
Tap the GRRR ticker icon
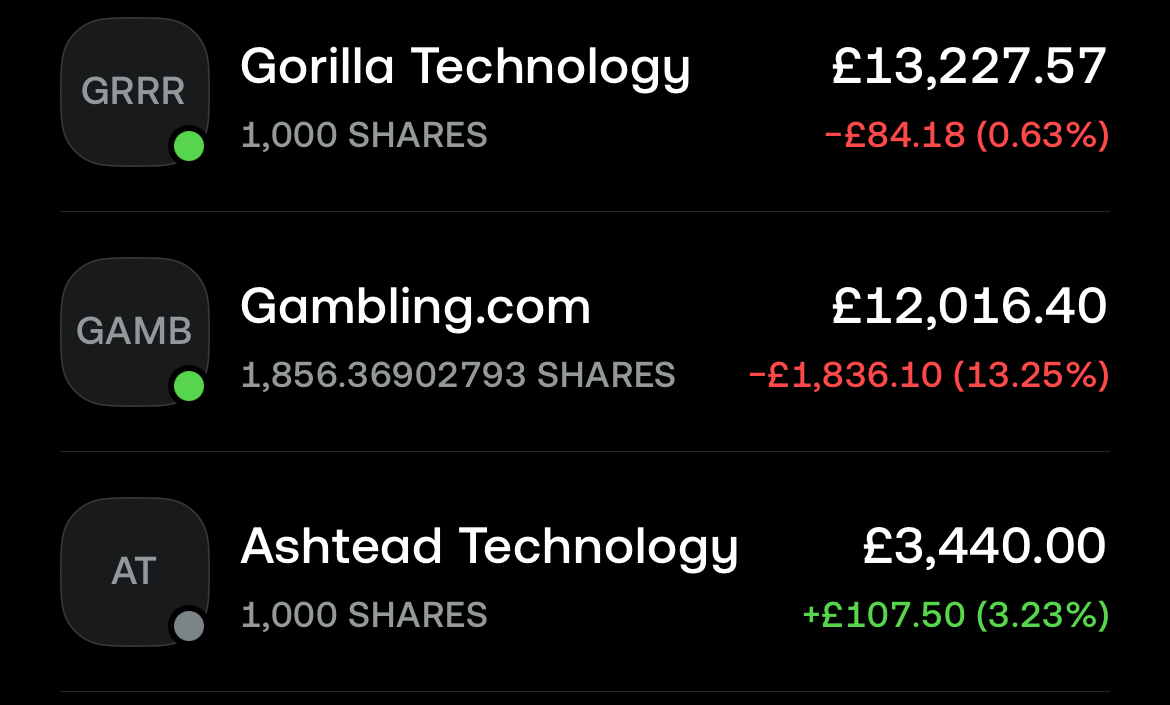coord(133,91)
